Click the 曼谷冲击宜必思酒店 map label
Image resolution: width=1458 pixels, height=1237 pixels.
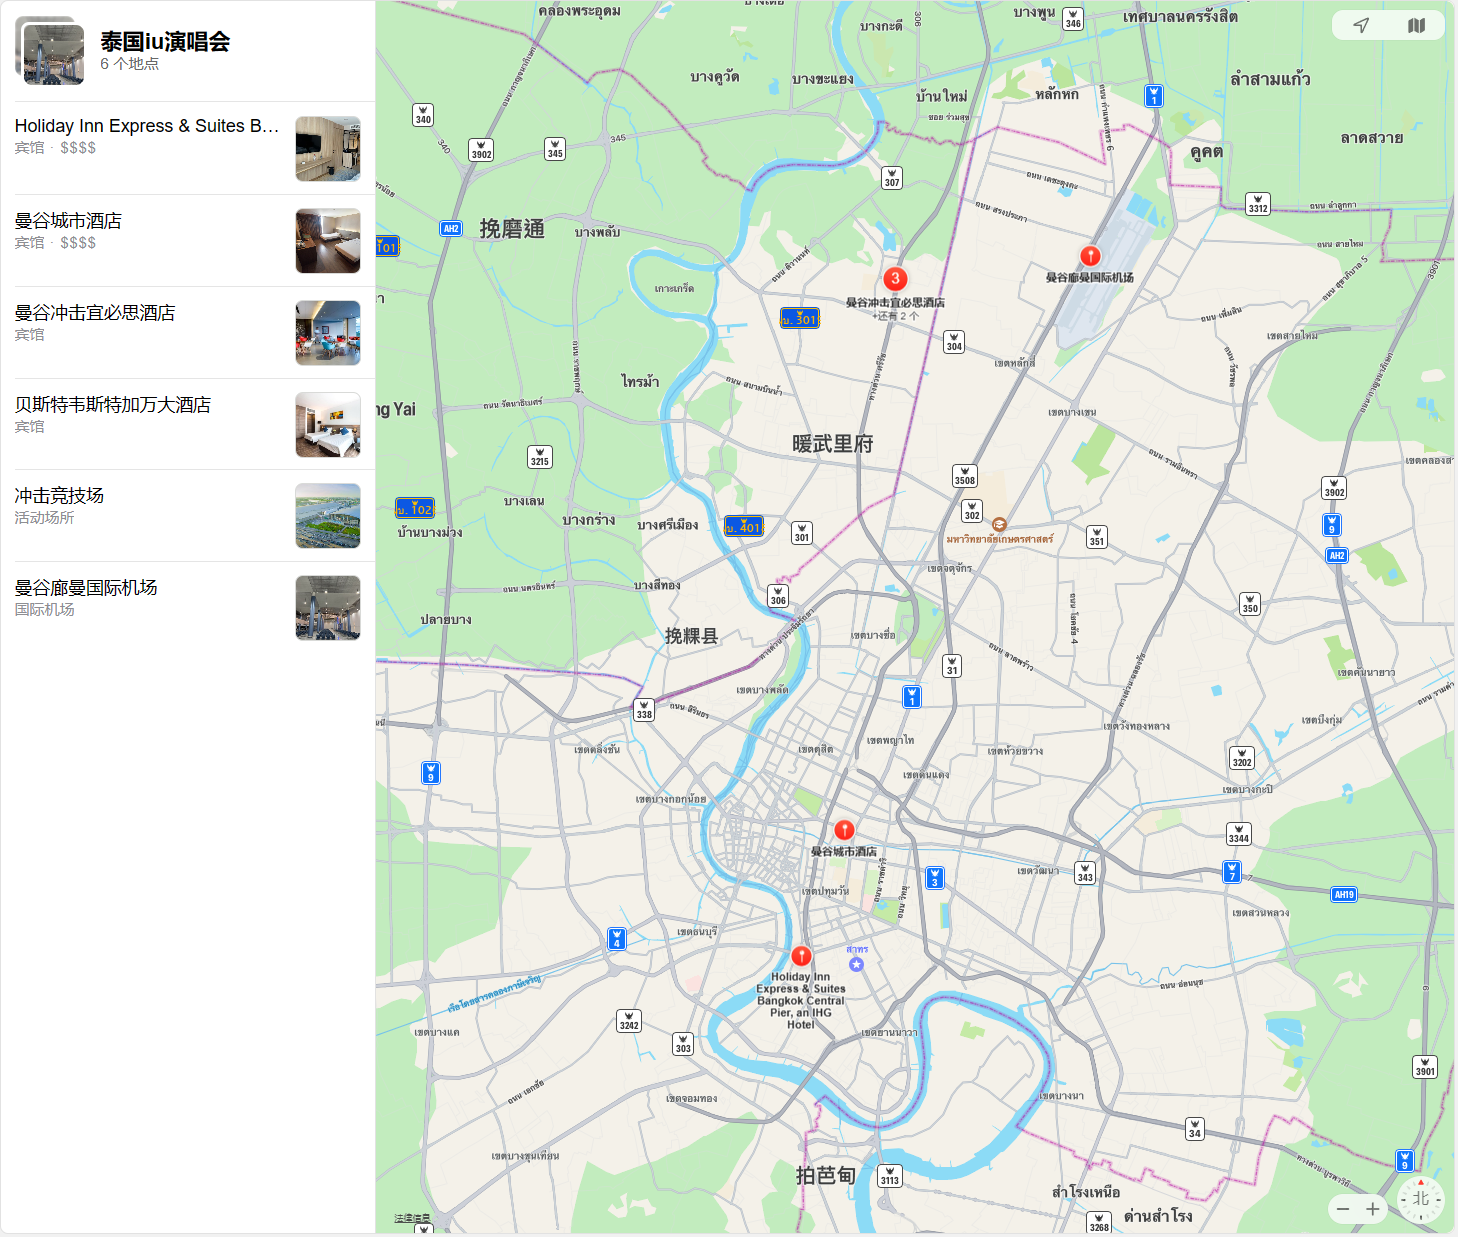pyautogui.click(x=895, y=302)
